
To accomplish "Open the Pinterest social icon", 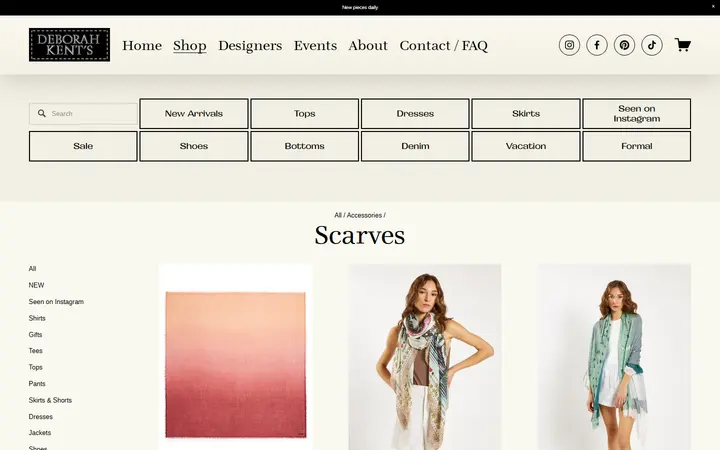I will click(624, 45).
